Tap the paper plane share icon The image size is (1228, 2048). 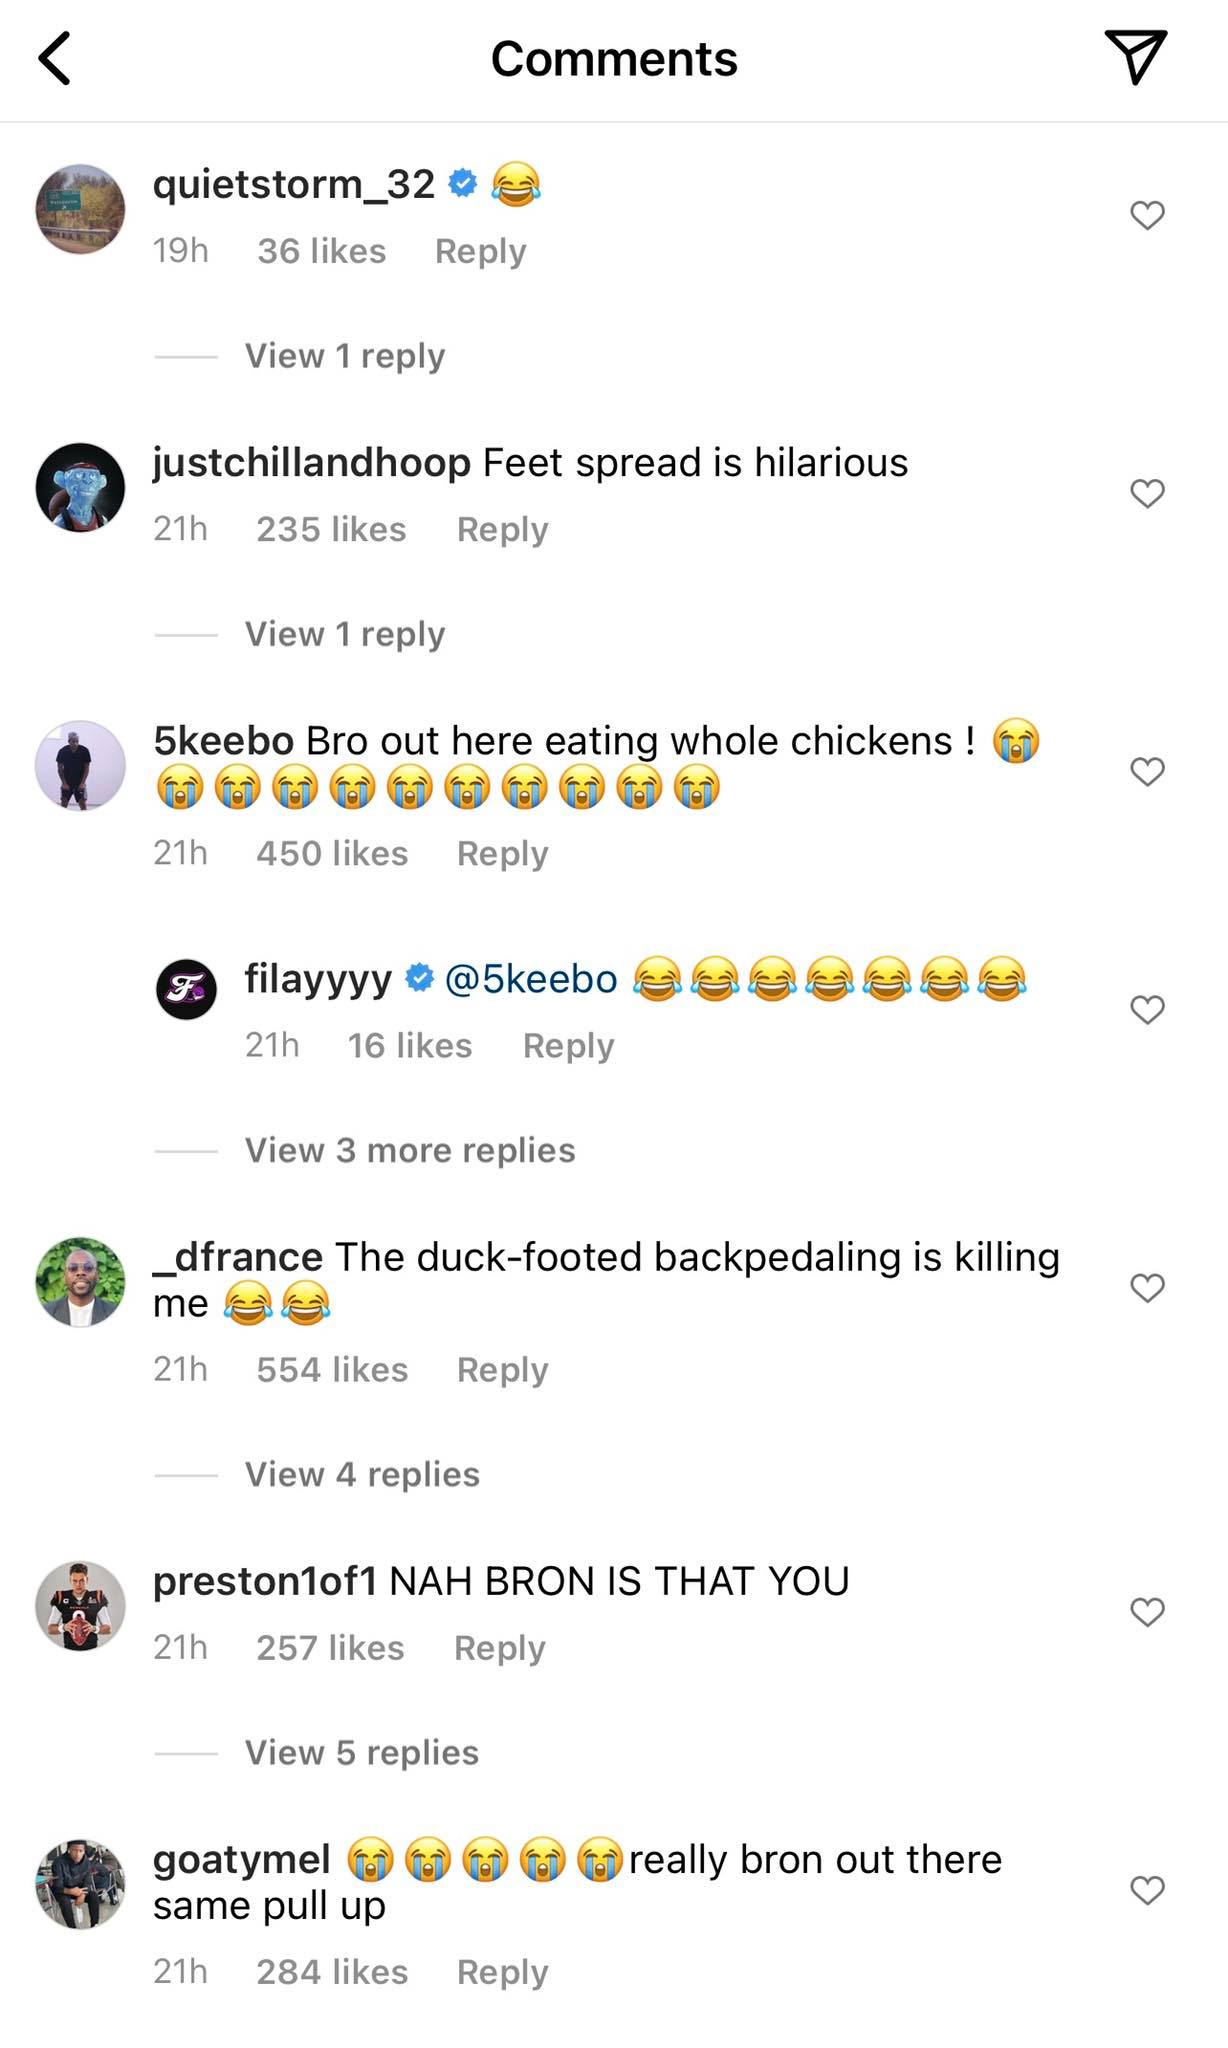click(x=1135, y=56)
